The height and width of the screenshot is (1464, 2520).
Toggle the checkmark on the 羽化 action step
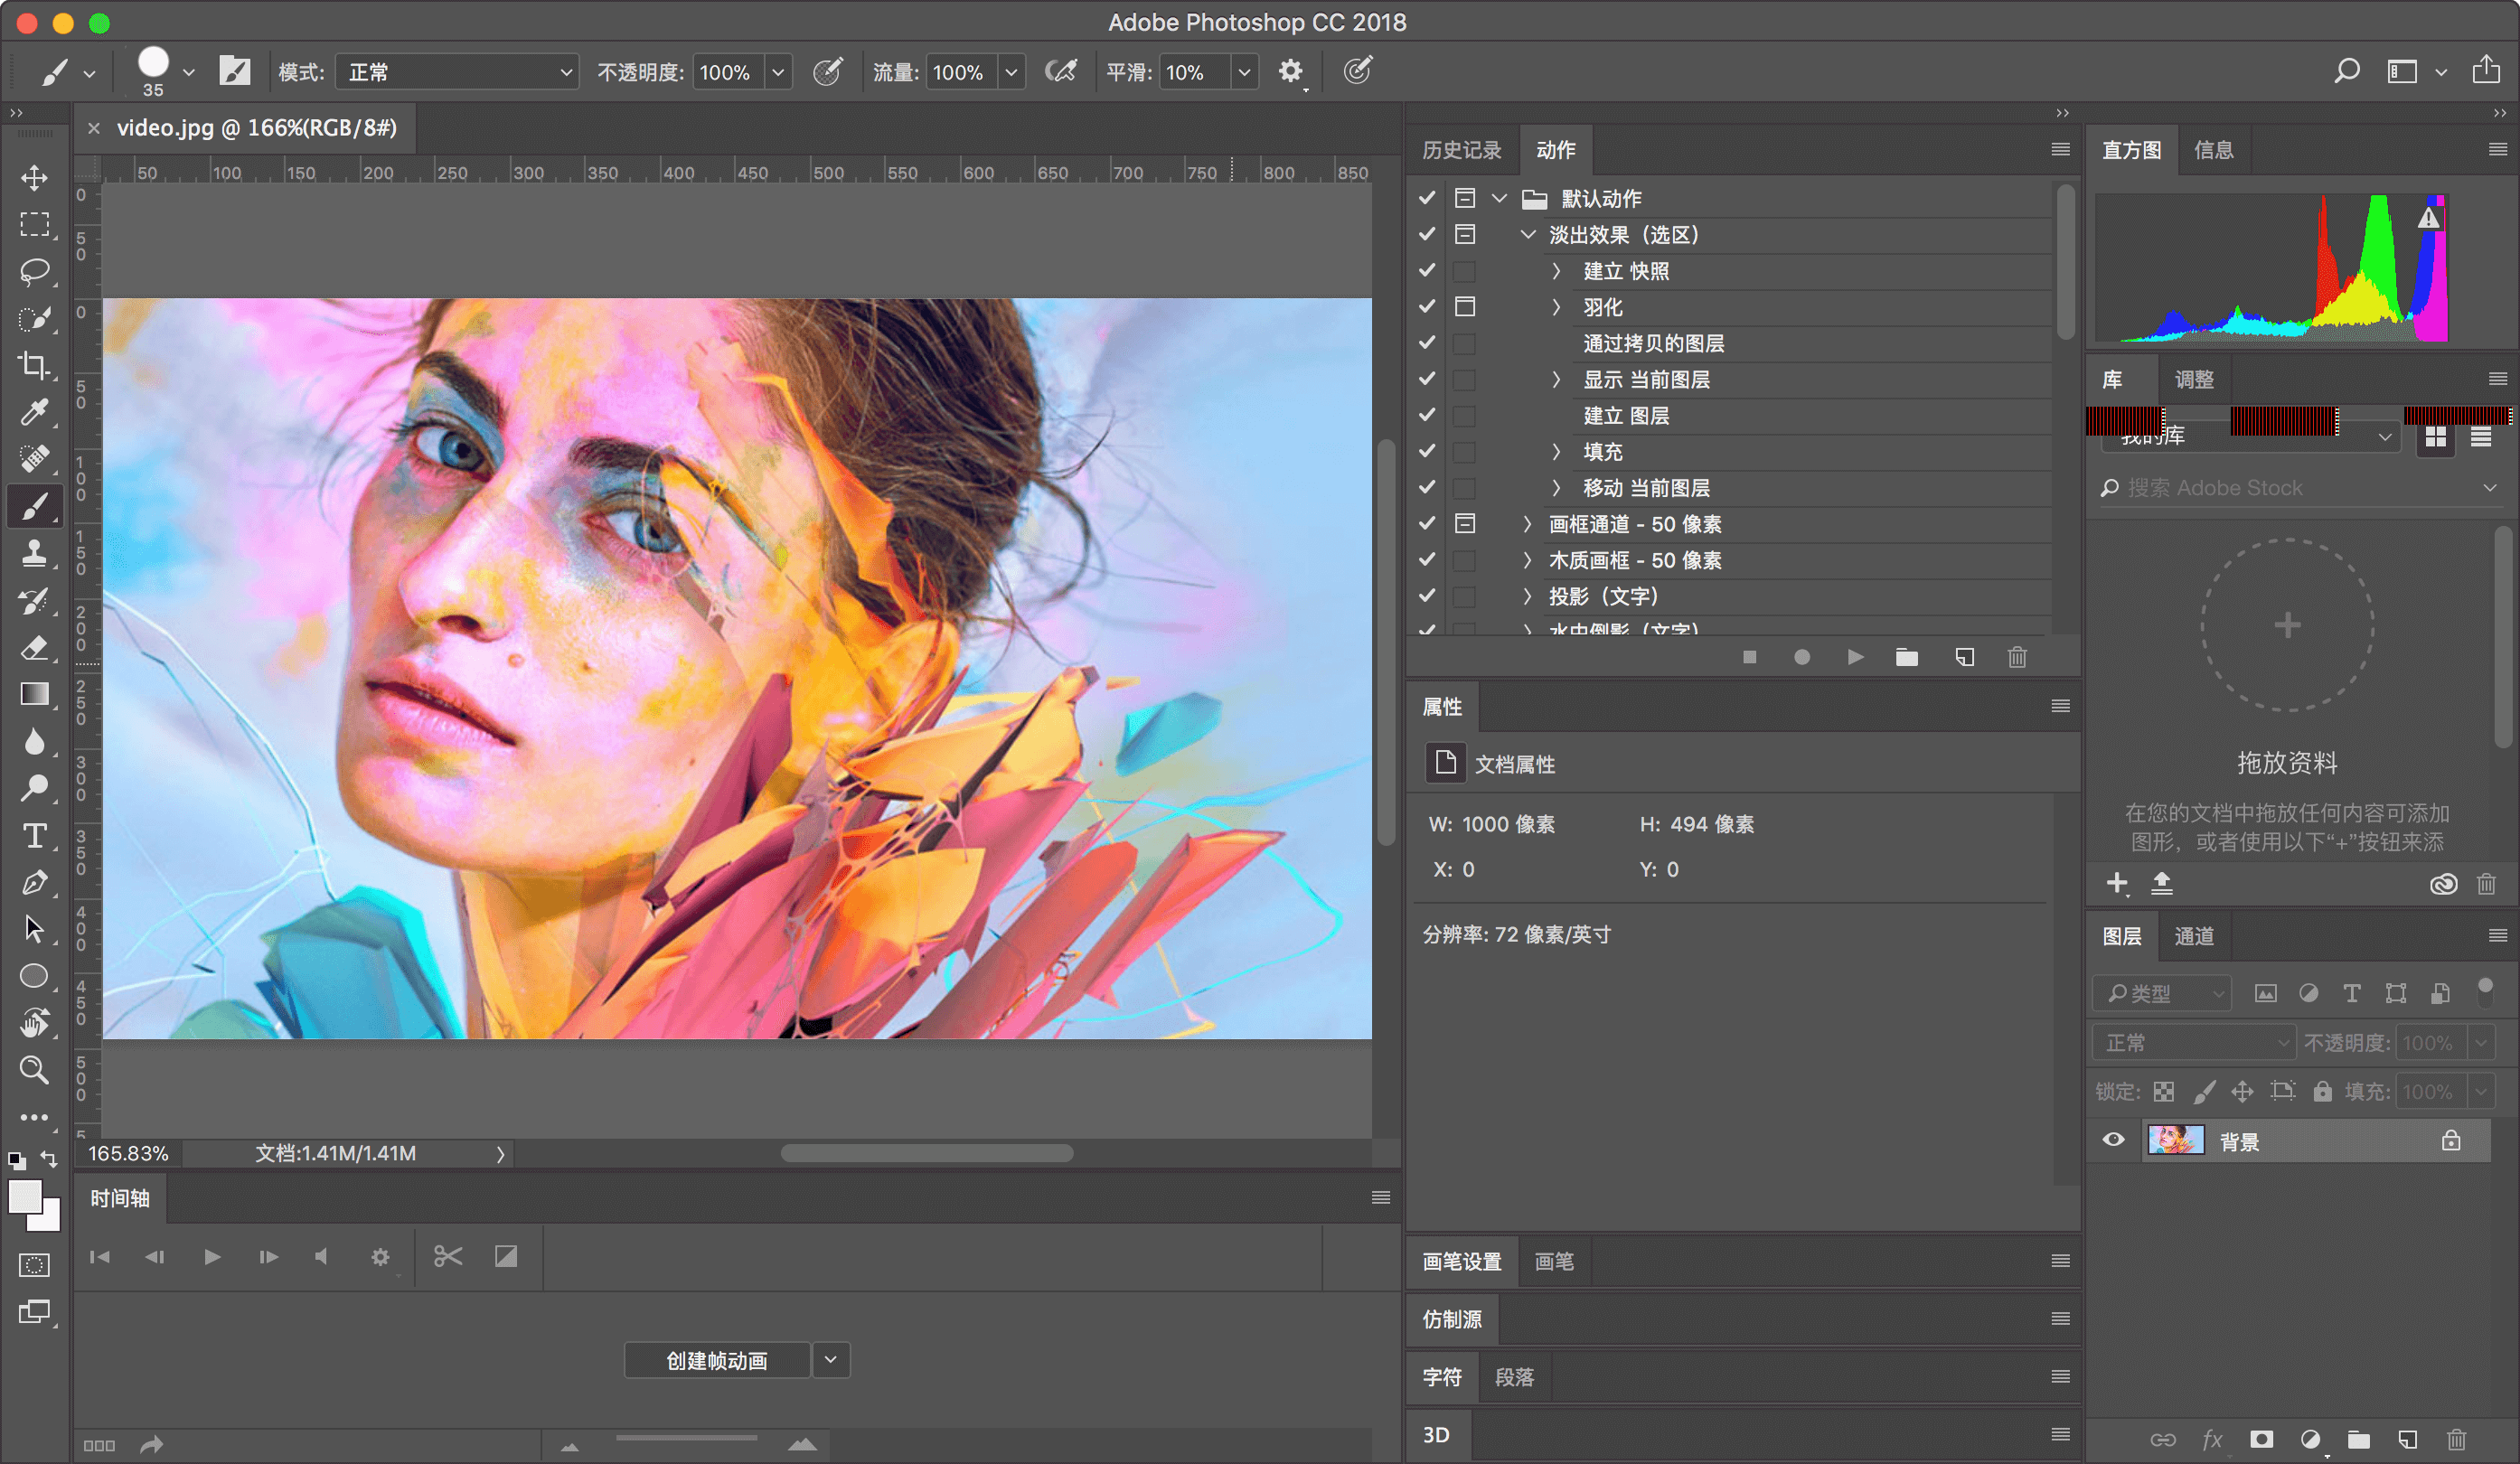coord(1427,307)
